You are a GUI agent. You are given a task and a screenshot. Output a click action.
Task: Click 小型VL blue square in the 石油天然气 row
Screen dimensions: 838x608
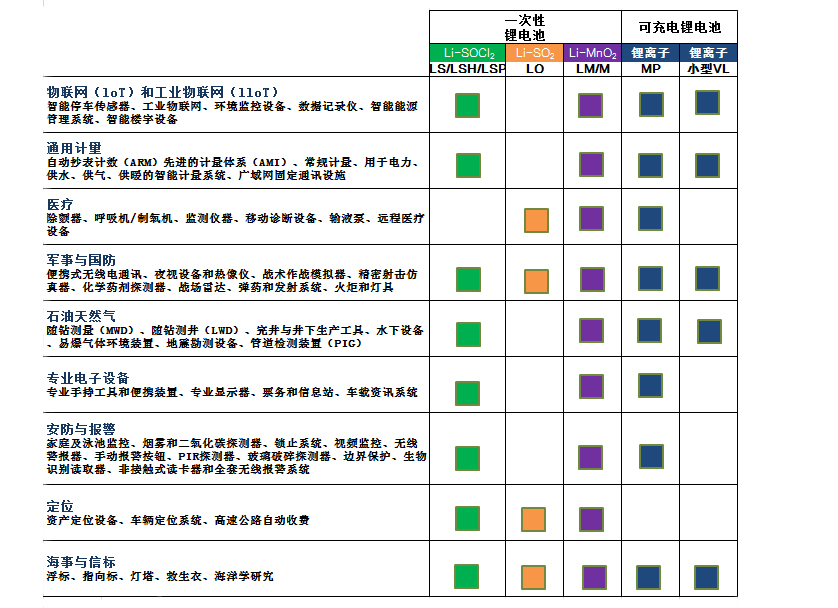click(x=710, y=331)
